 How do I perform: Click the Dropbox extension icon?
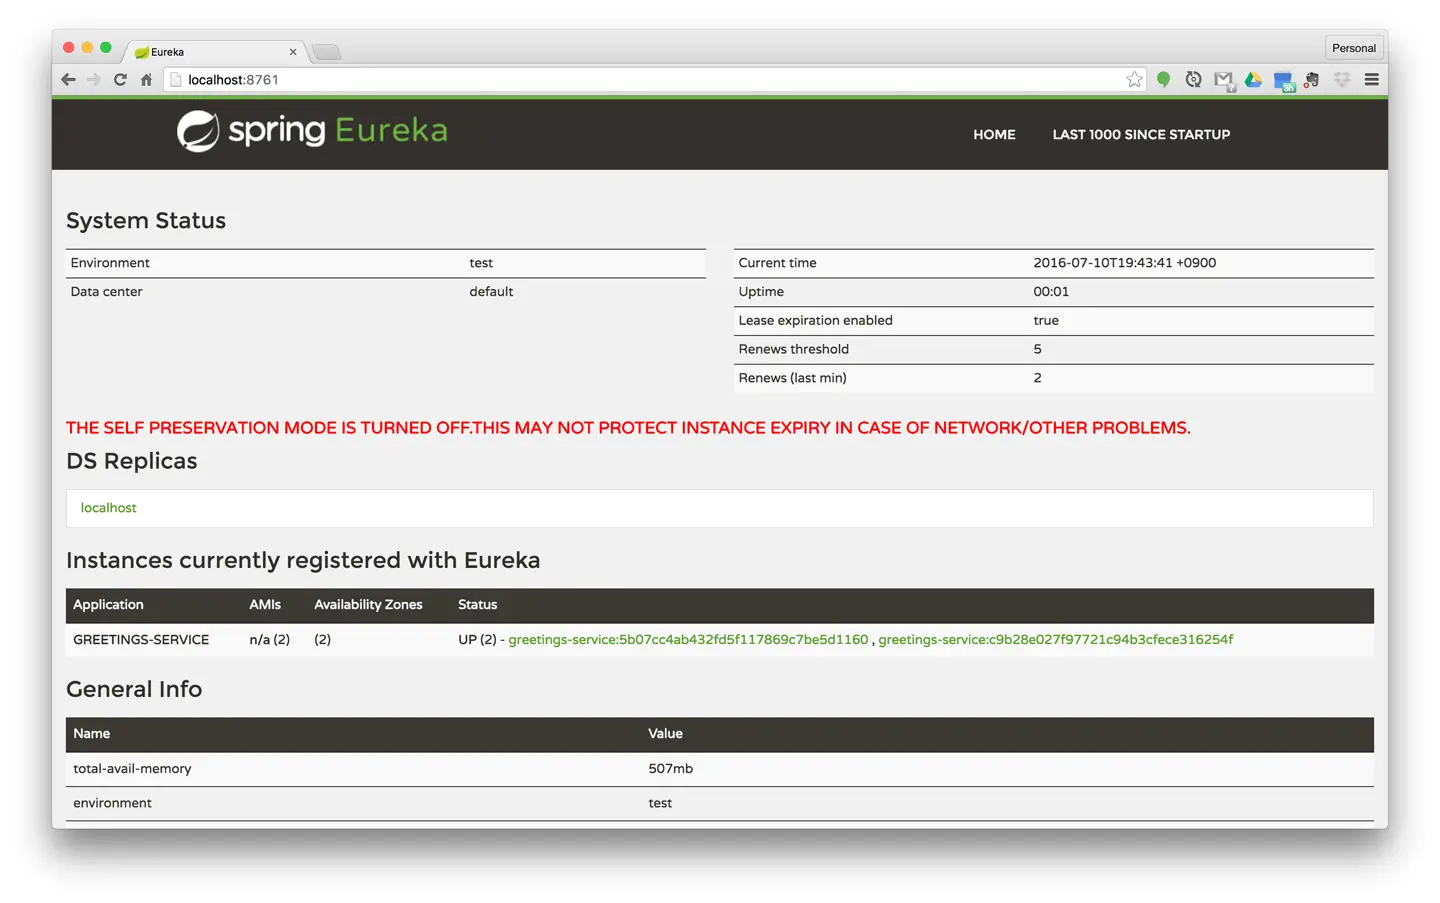pyautogui.click(x=1342, y=80)
